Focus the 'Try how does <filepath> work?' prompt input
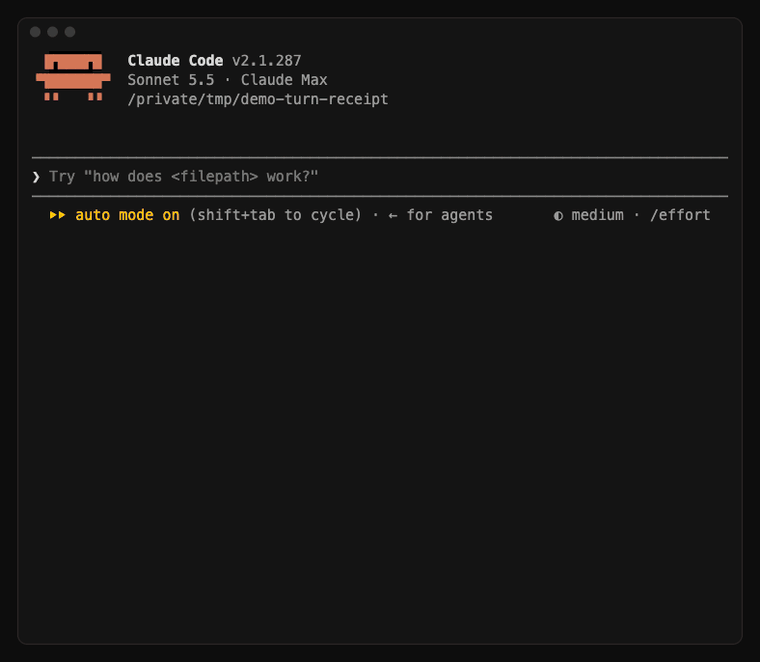 (x=380, y=177)
